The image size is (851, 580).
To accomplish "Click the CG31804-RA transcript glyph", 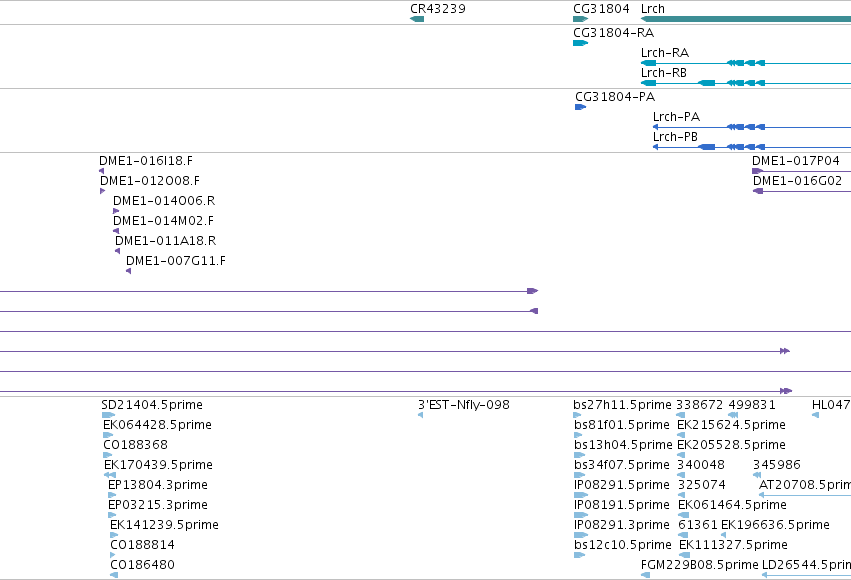I will [x=580, y=43].
